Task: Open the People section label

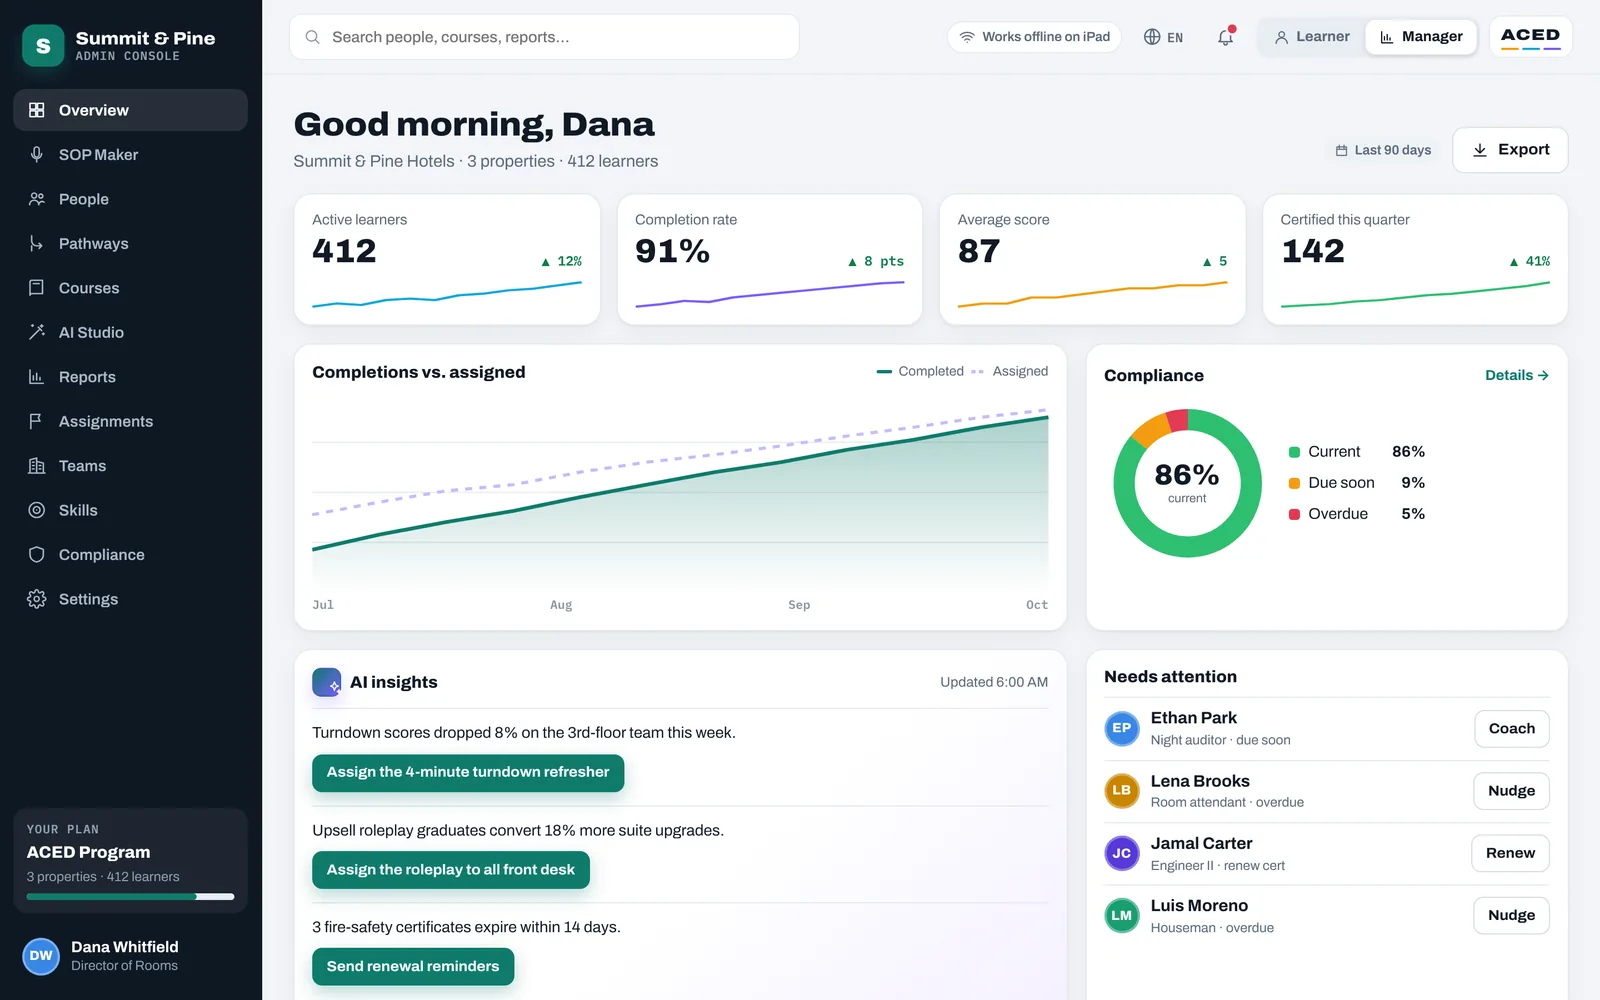Action: coord(84,199)
